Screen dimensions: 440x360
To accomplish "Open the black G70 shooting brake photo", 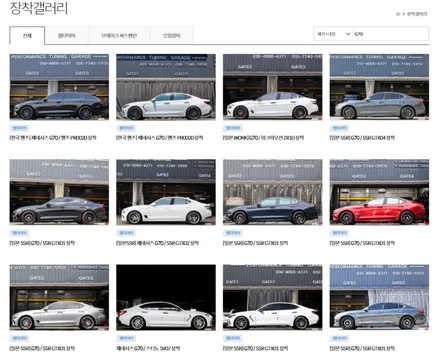I will [59, 87].
